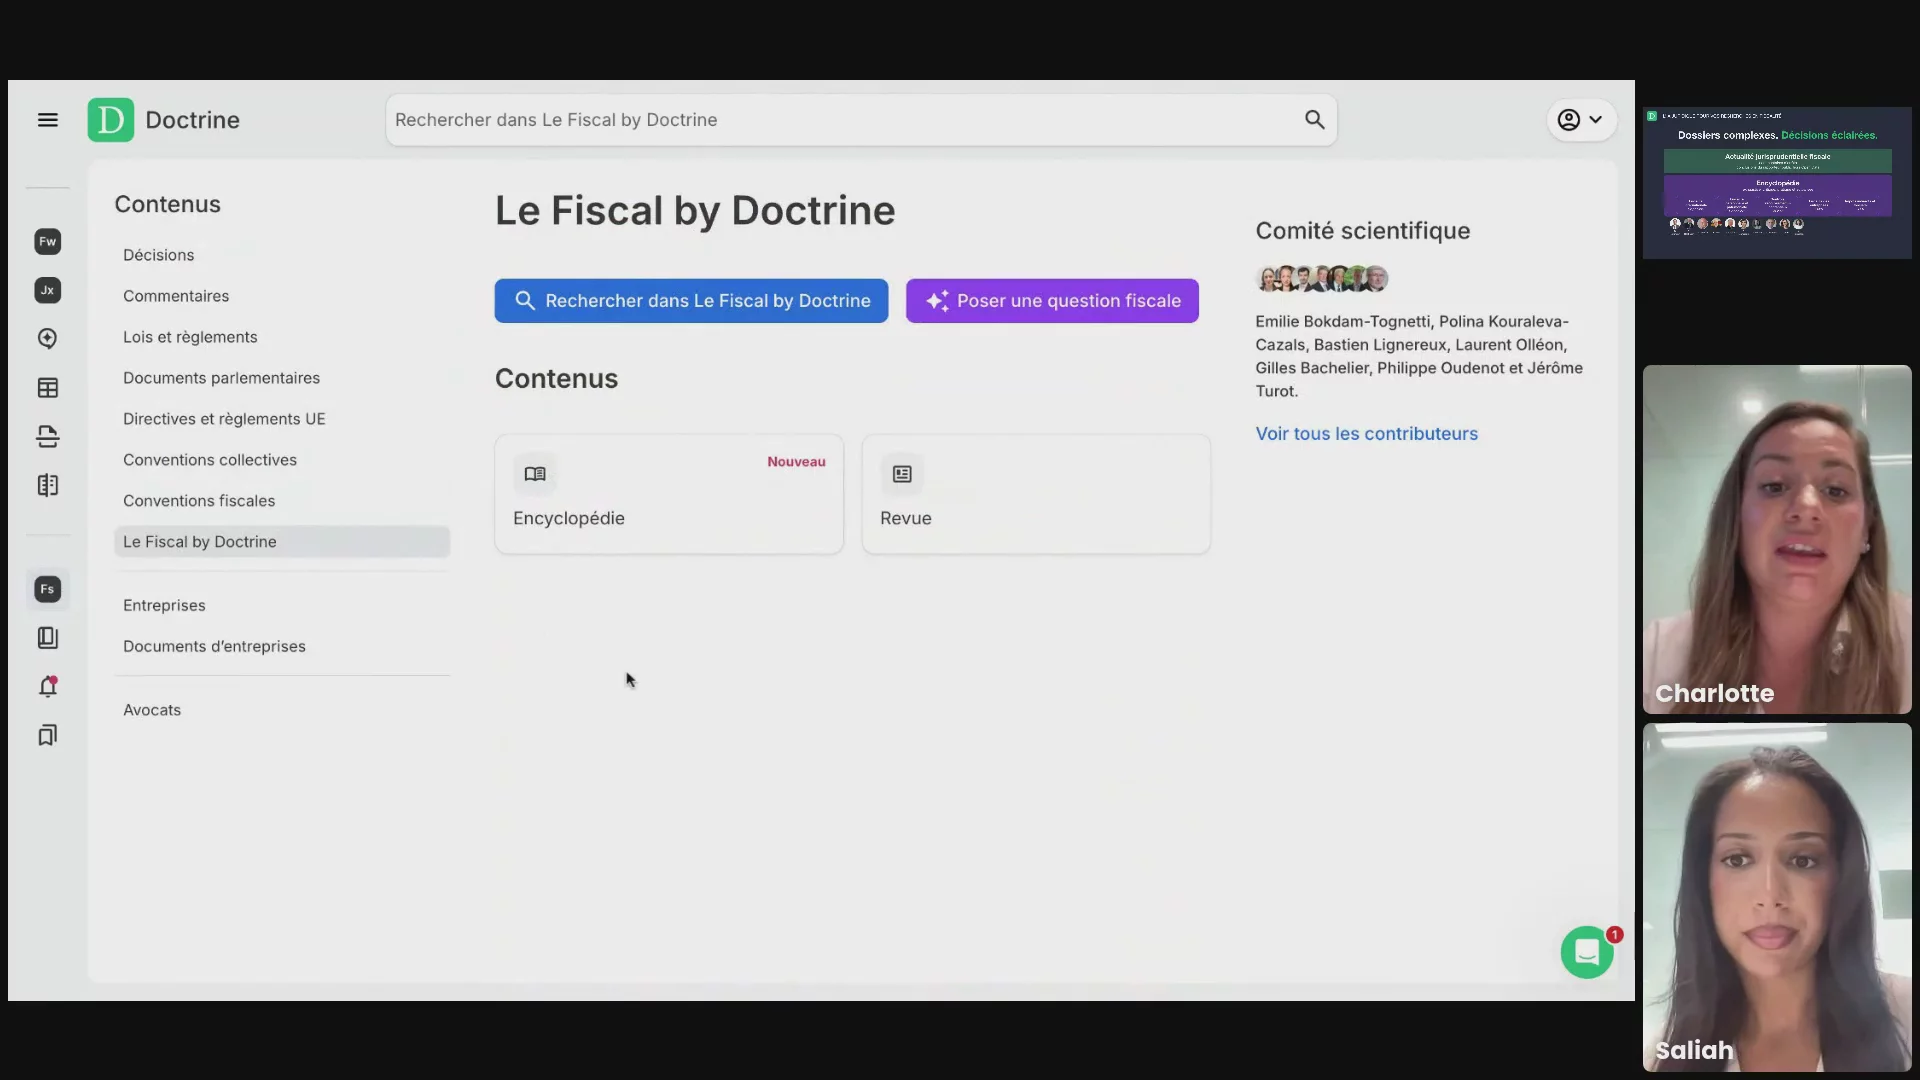Select Le Fiscal by Doctrine menu item
The image size is (1920, 1080).
pyautogui.click(x=282, y=542)
